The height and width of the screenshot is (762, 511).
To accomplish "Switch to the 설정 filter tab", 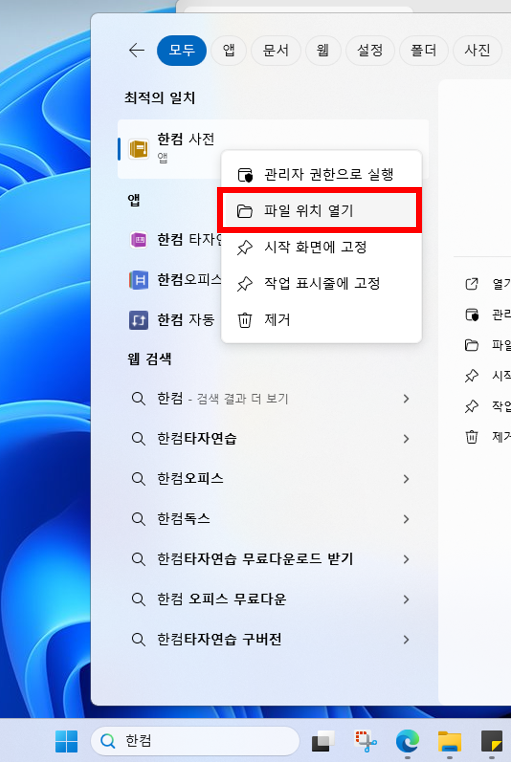I will click(x=370, y=50).
